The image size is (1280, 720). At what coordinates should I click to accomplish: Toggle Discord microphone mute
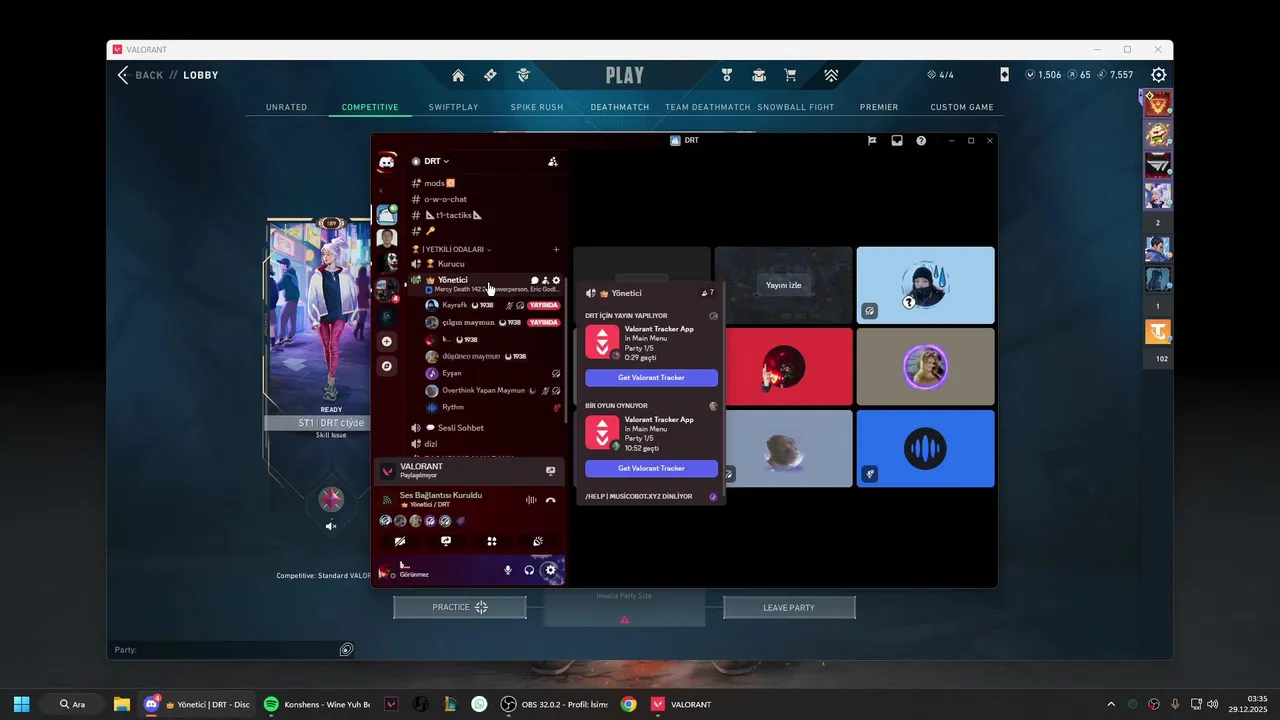coord(508,570)
